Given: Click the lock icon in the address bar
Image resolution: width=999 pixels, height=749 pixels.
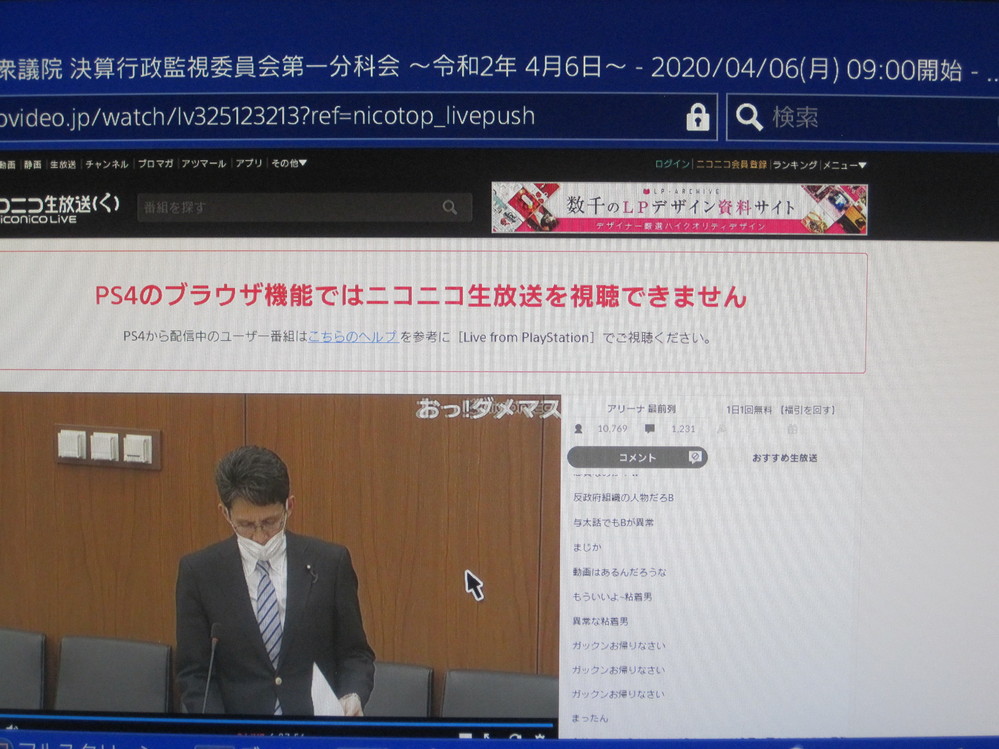Looking at the screenshot, I should pos(697,117).
